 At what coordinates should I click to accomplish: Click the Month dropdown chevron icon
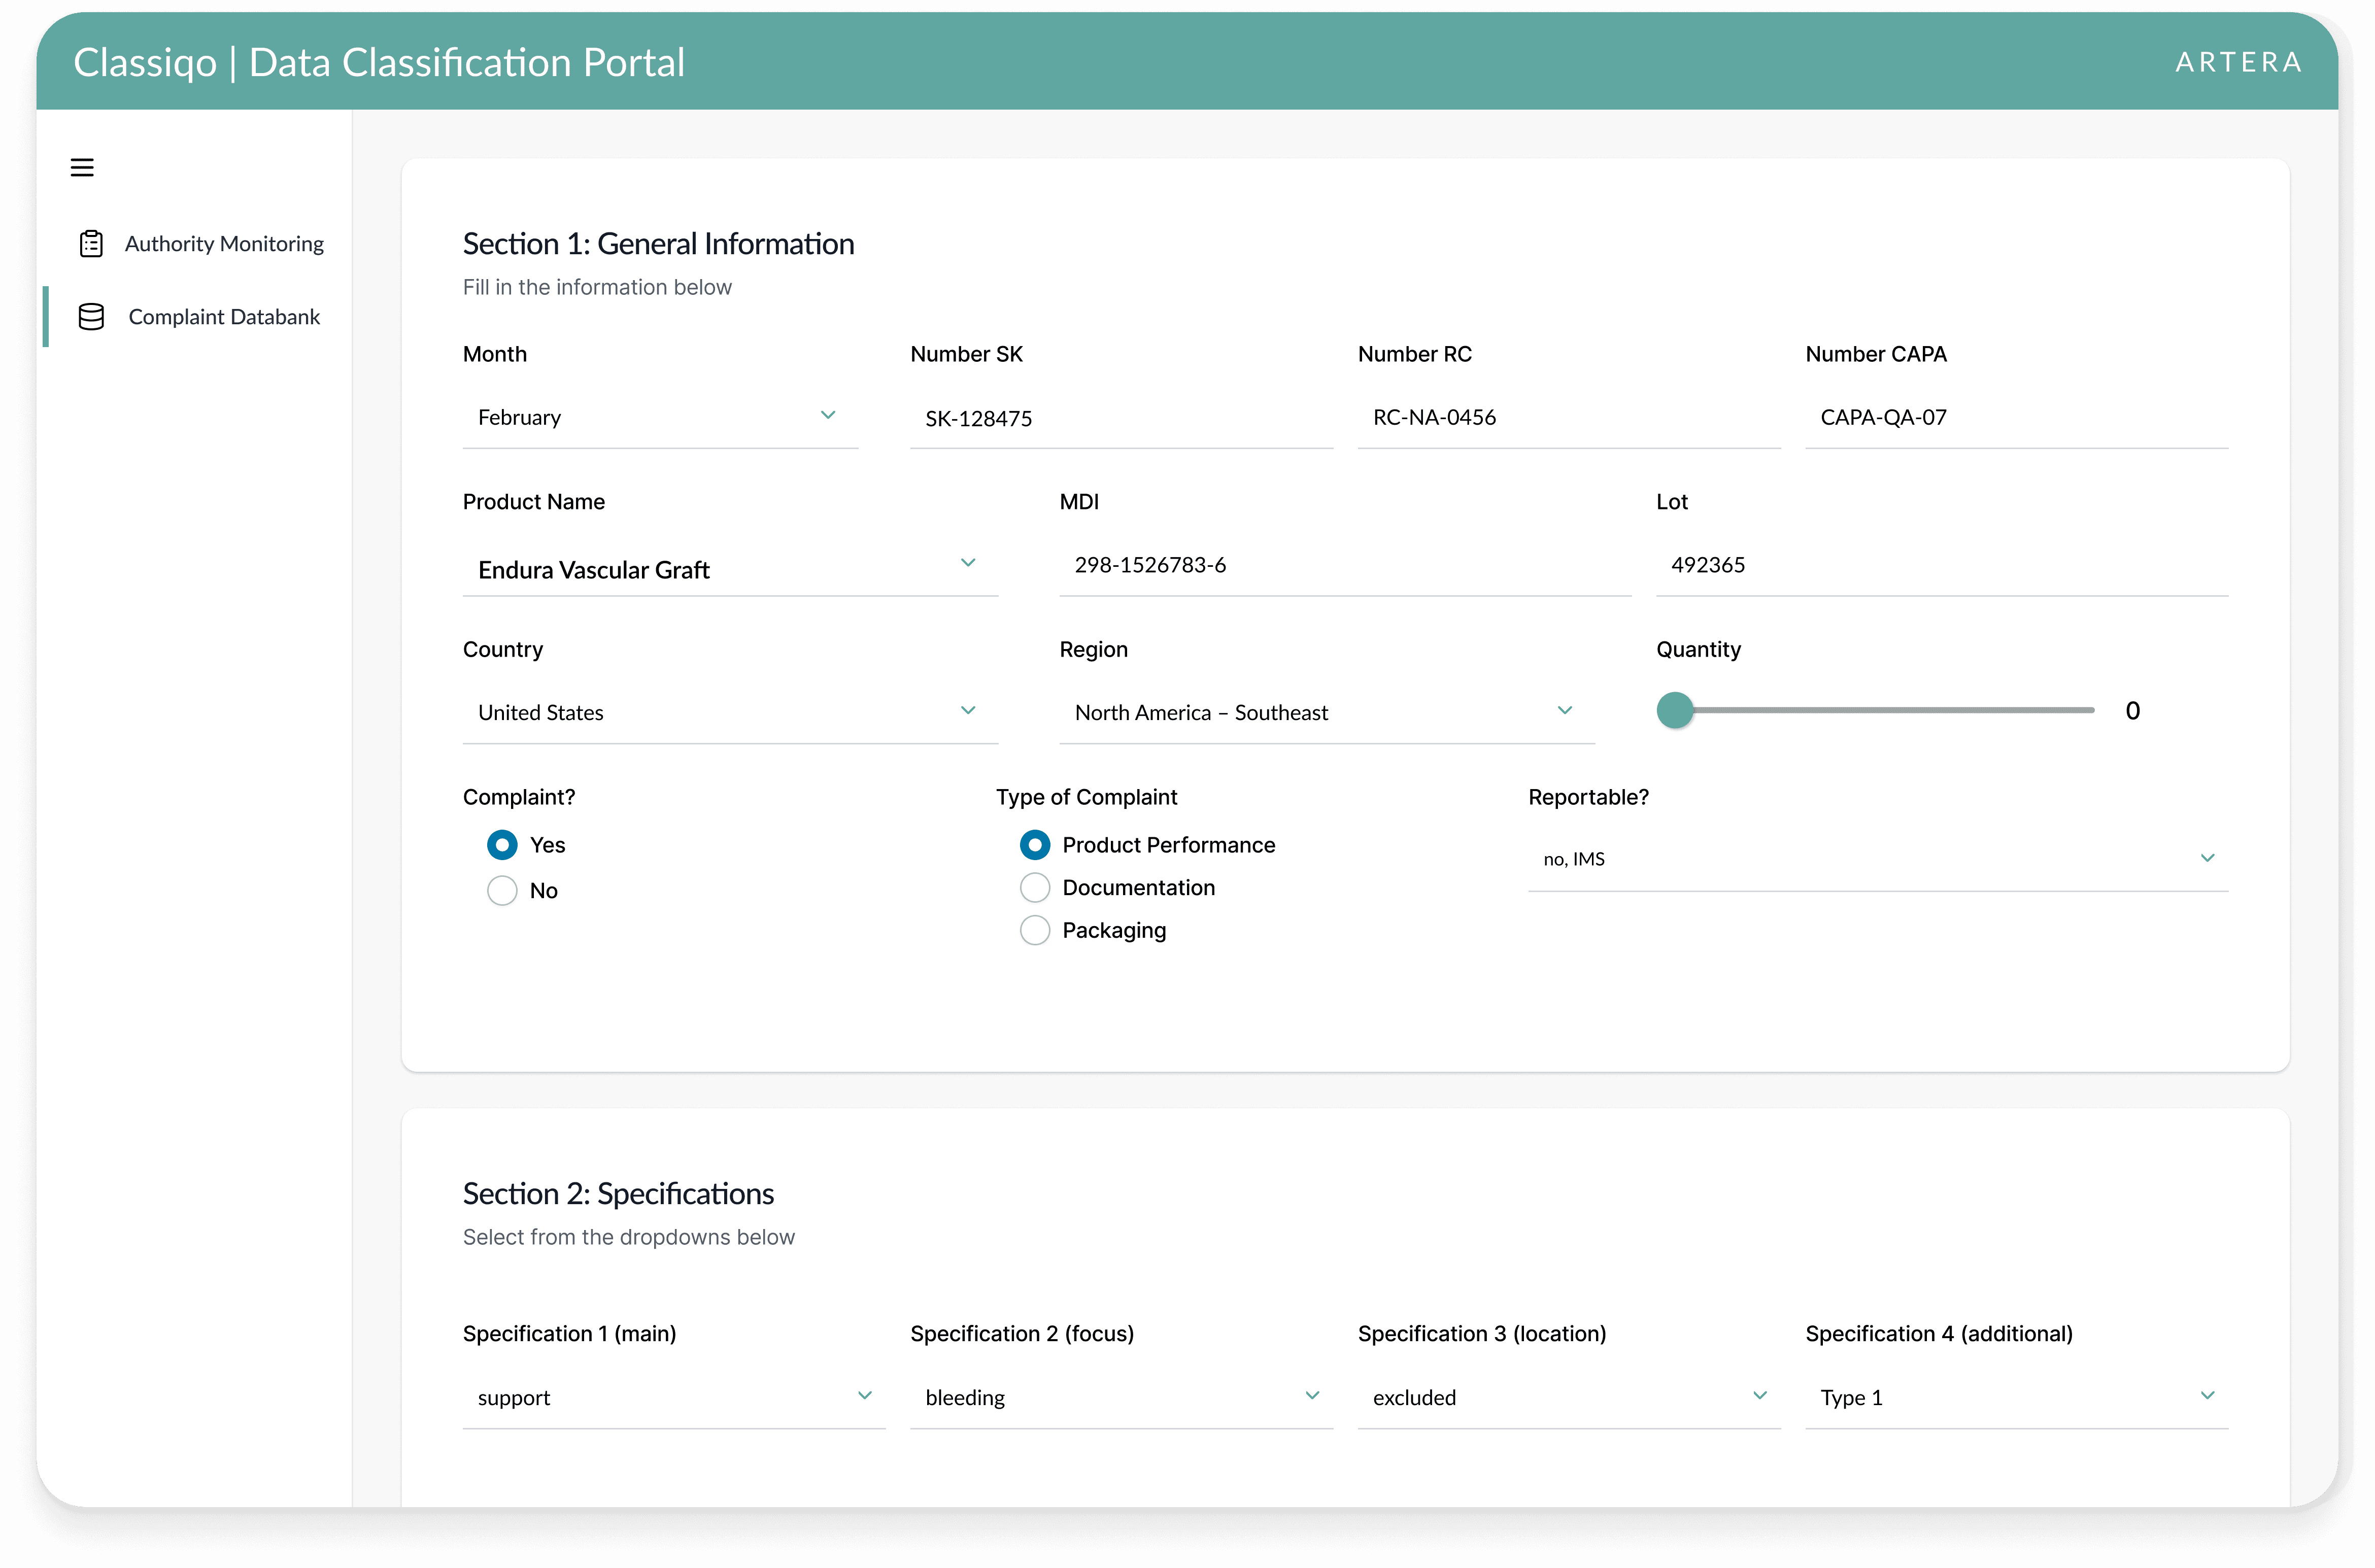coord(827,415)
